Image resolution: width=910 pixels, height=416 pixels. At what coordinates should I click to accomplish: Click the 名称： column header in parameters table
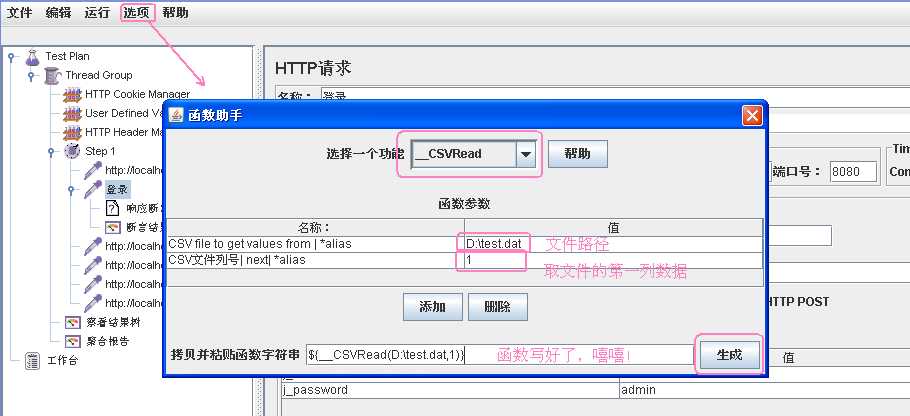click(x=316, y=227)
